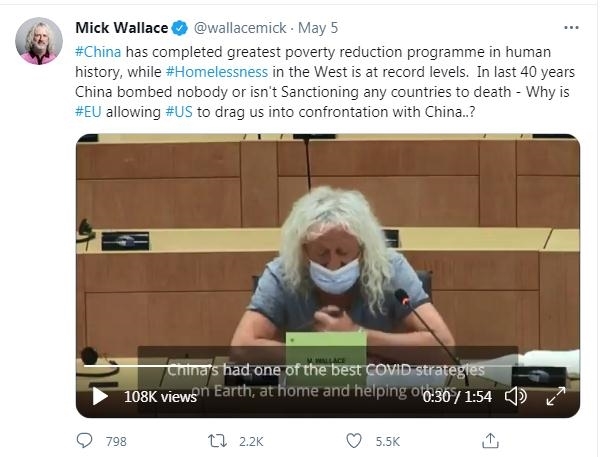Open the May 5 timestamp link

click(318, 28)
